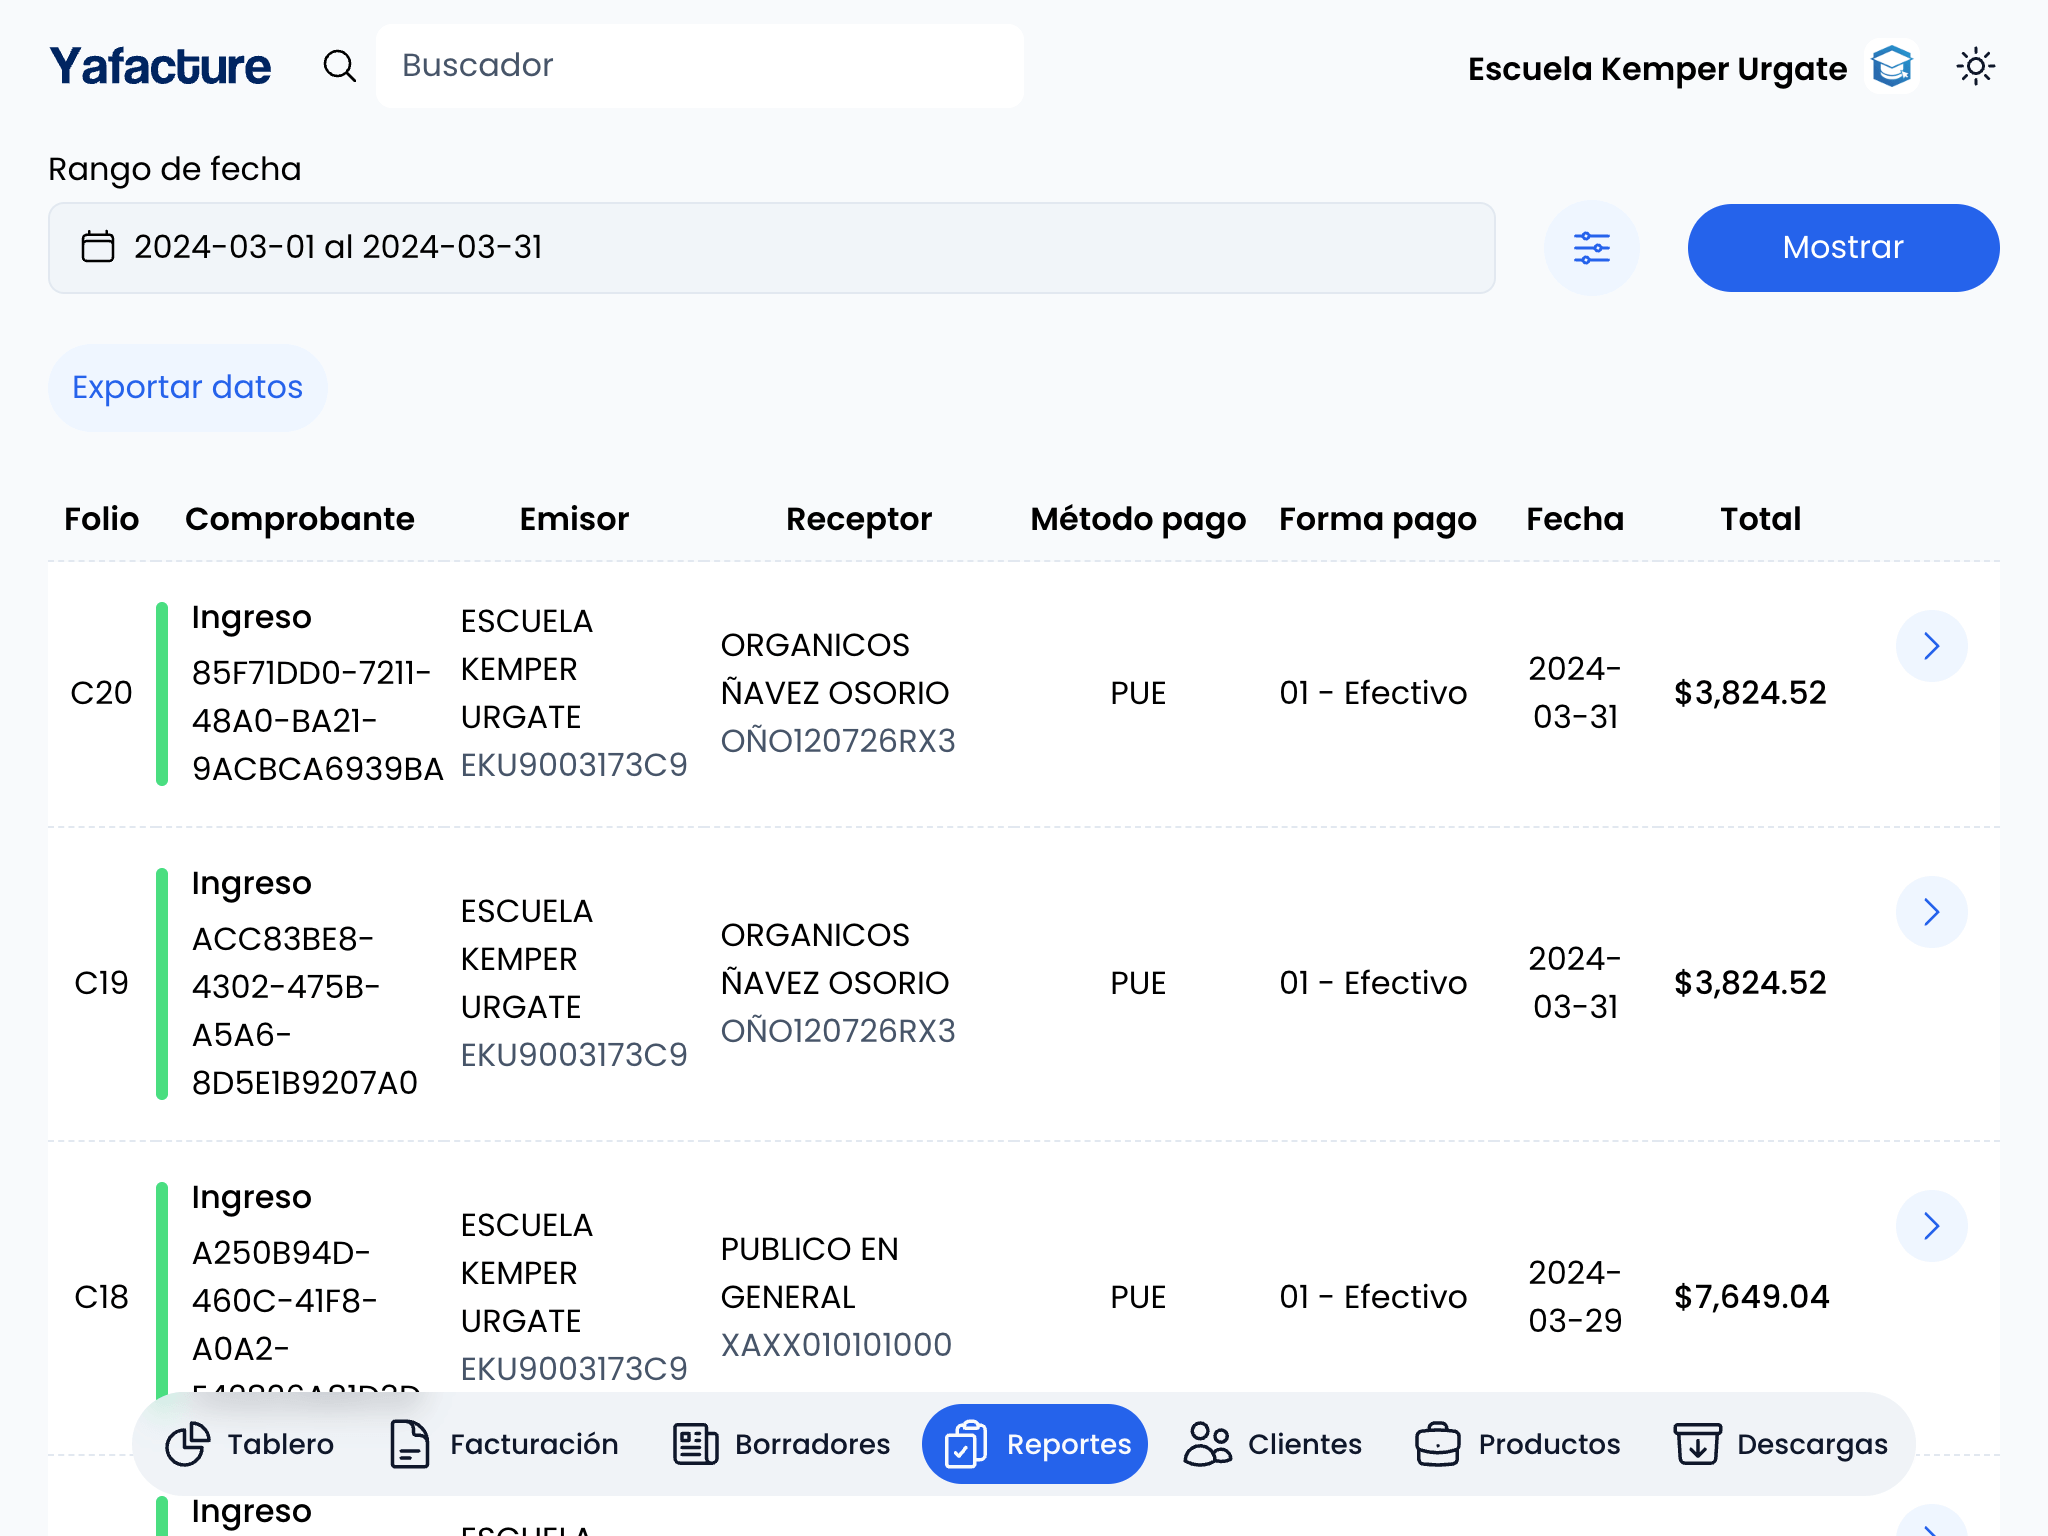Click the Método pago column header
Screen dimensions: 2048x1536
(x=1138, y=519)
